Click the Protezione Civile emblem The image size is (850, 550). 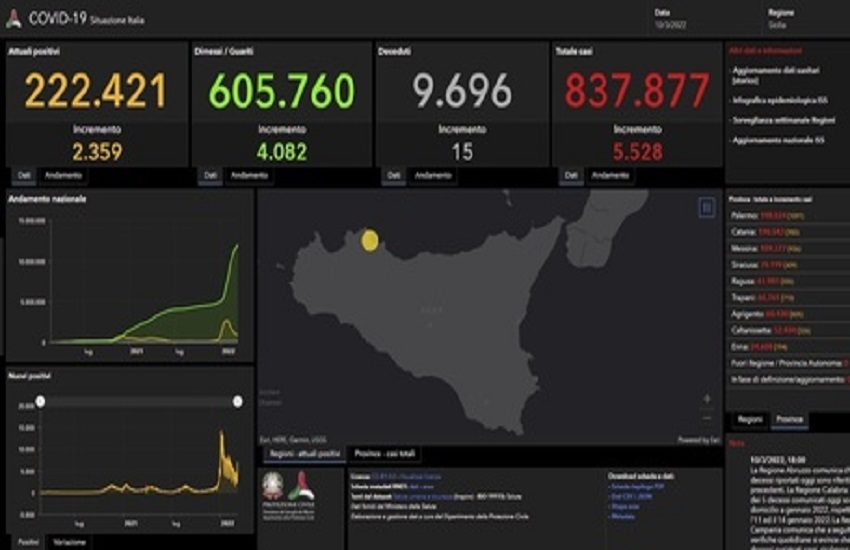[300, 489]
